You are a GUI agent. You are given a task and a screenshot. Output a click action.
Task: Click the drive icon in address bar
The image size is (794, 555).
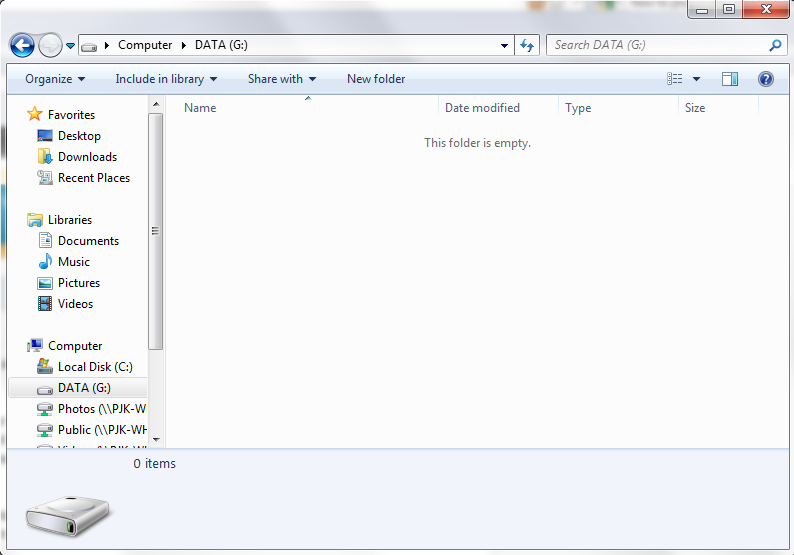point(89,47)
